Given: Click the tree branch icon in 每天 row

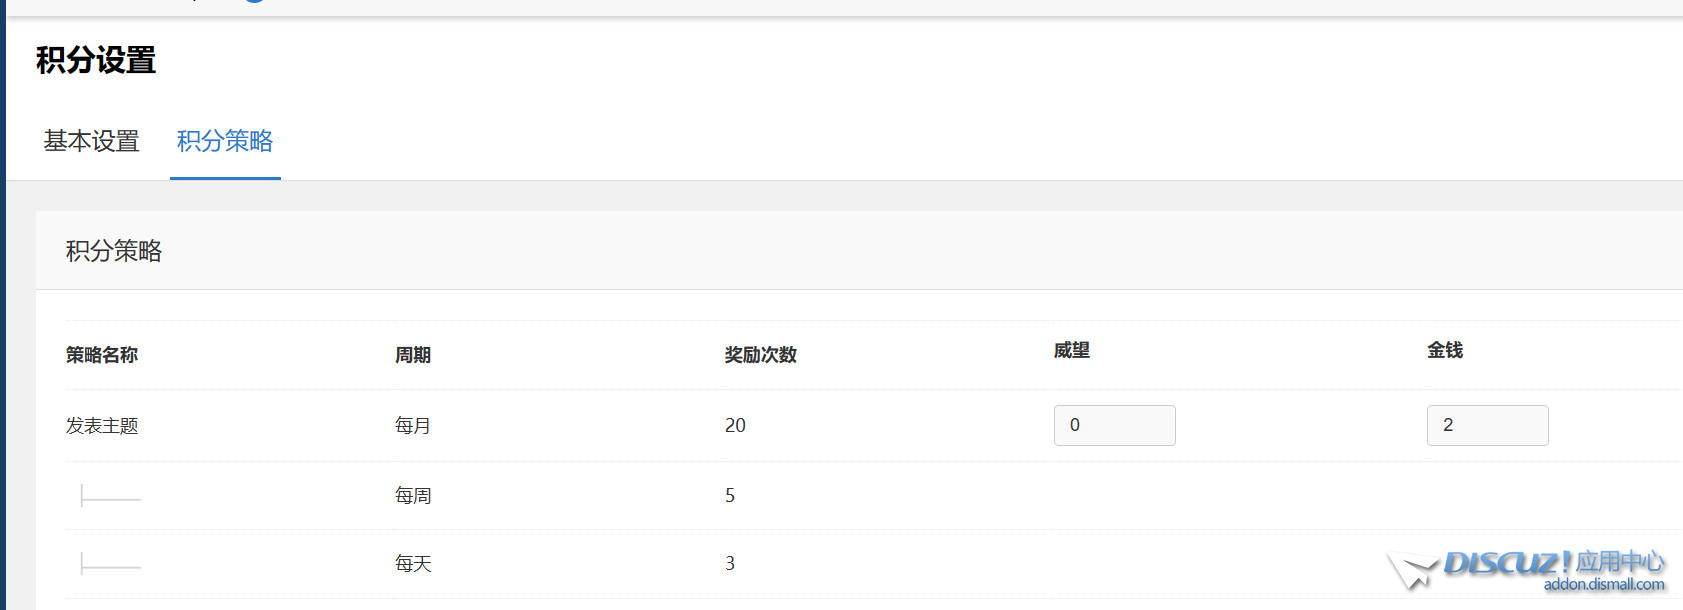Looking at the screenshot, I should [x=110, y=564].
